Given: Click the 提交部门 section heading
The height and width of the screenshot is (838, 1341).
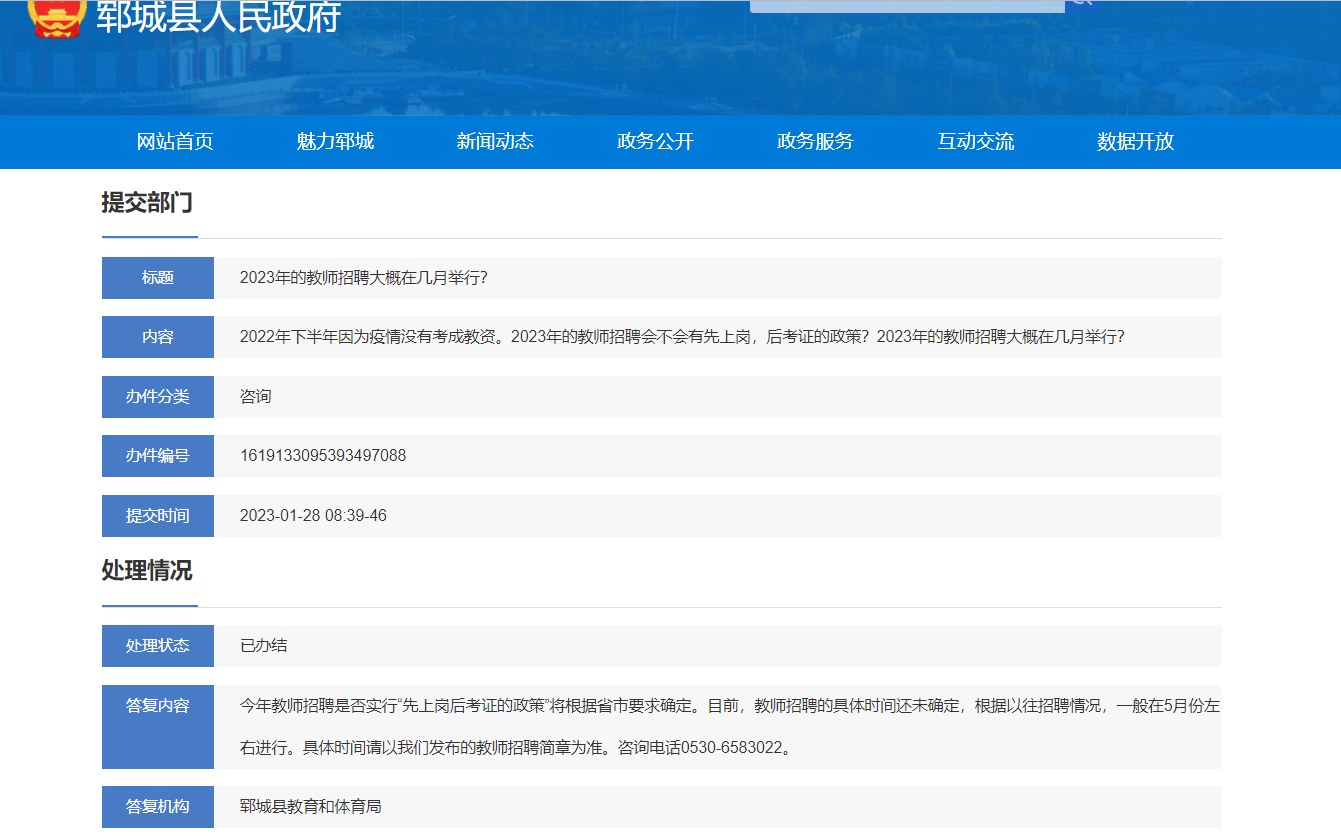Looking at the screenshot, I should coord(147,203).
